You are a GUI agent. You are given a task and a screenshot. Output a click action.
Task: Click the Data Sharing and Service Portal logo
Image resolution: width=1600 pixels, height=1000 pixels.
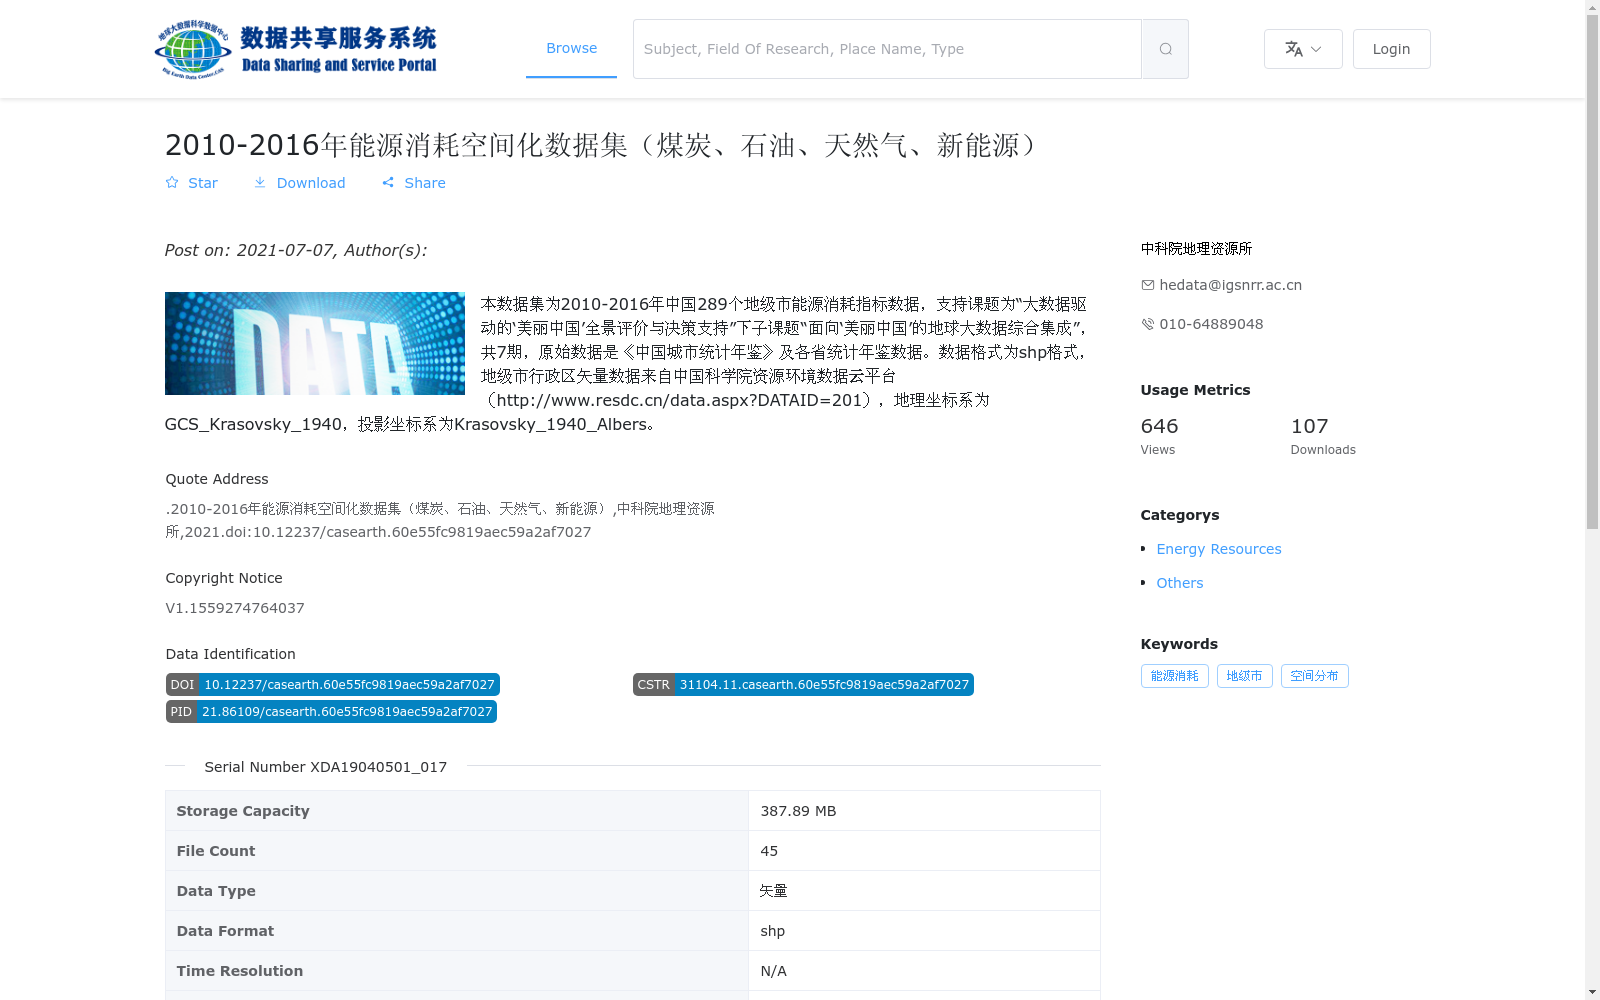[x=296, y=49]
